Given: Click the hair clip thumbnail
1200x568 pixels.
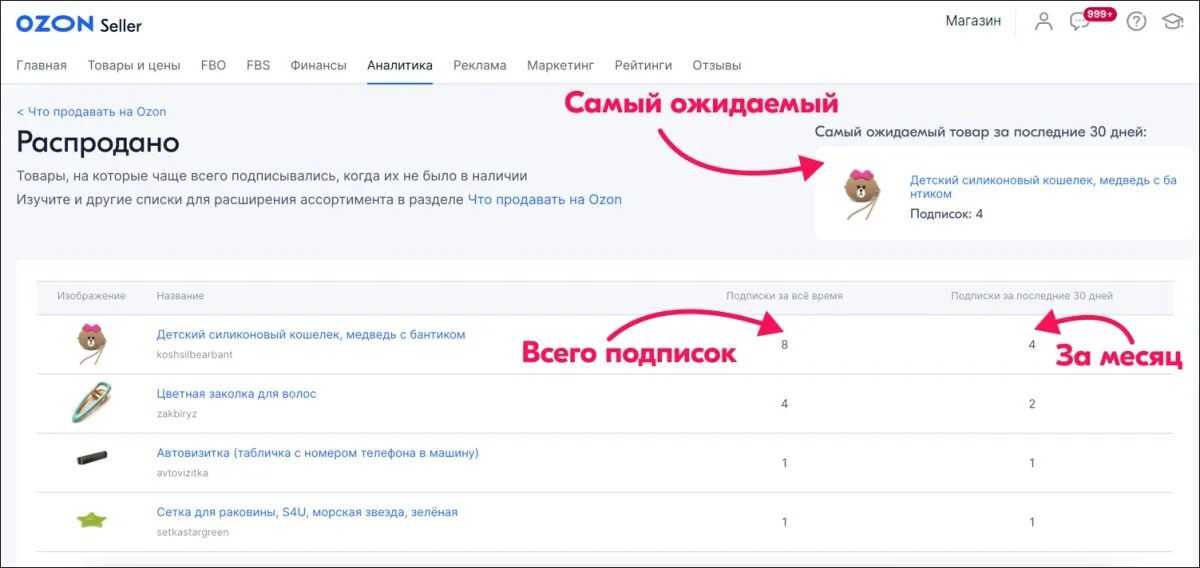Looking at the screenshot, I should (x=91, y=402).
